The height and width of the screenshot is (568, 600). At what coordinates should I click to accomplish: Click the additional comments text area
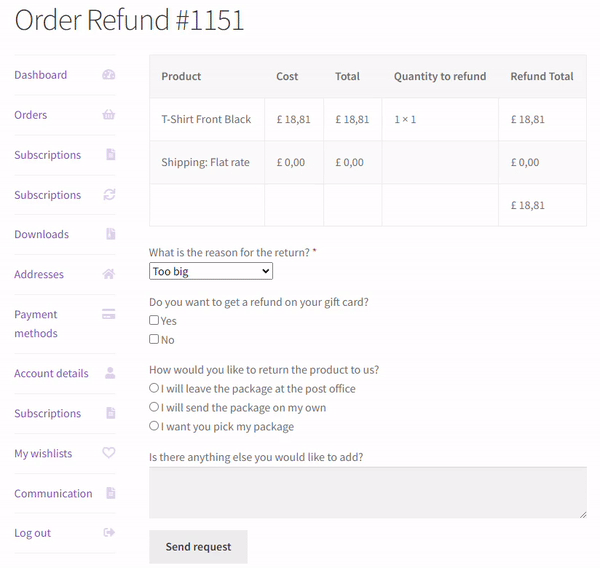tap(367, 492)
